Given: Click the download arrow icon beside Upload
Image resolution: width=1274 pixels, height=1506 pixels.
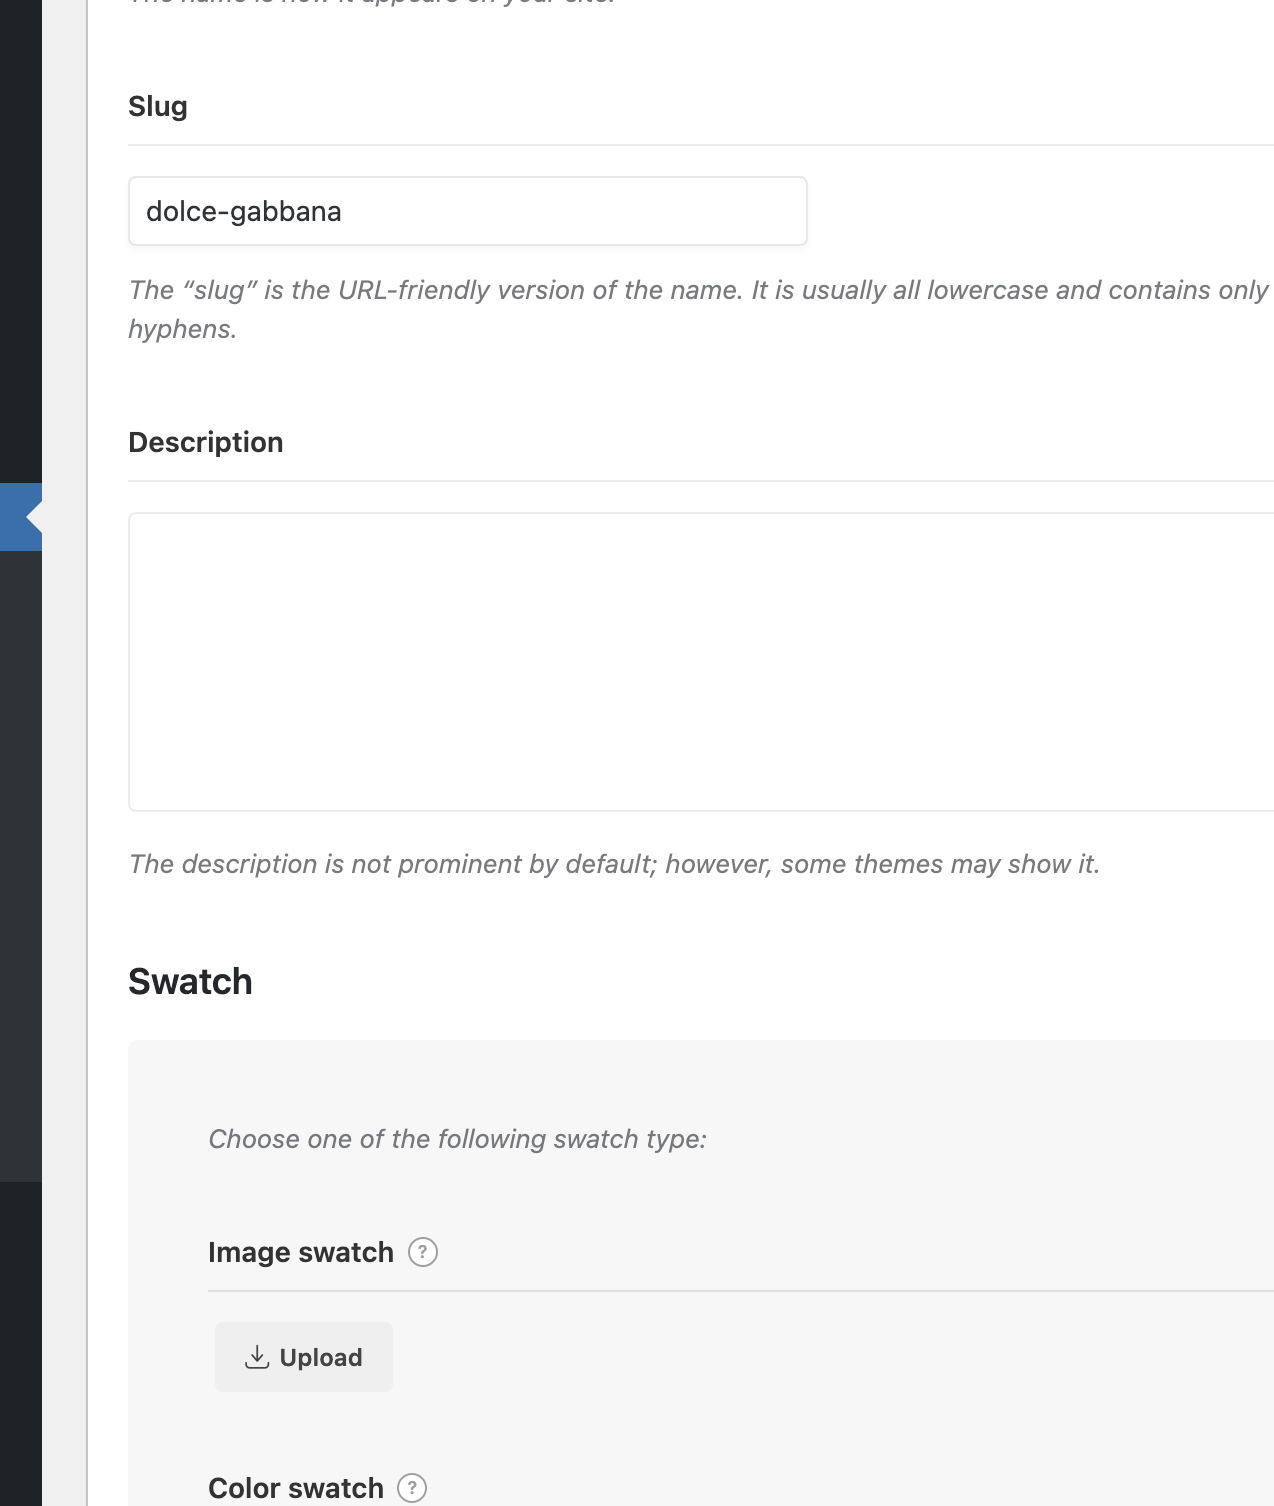Looking at the screenshot, I should click(x=257, y=1357).
